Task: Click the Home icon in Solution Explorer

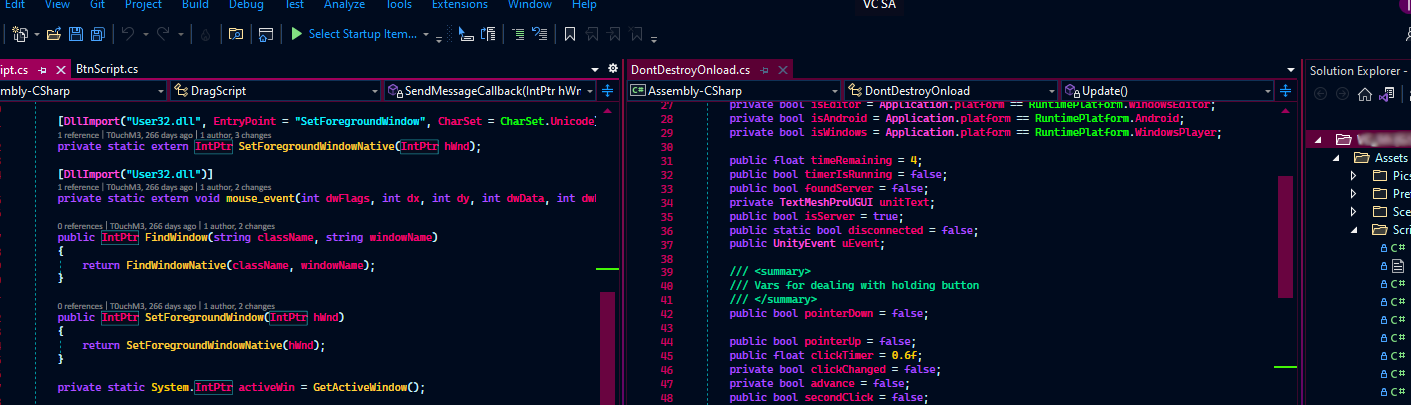Action: coord(1364,95)
